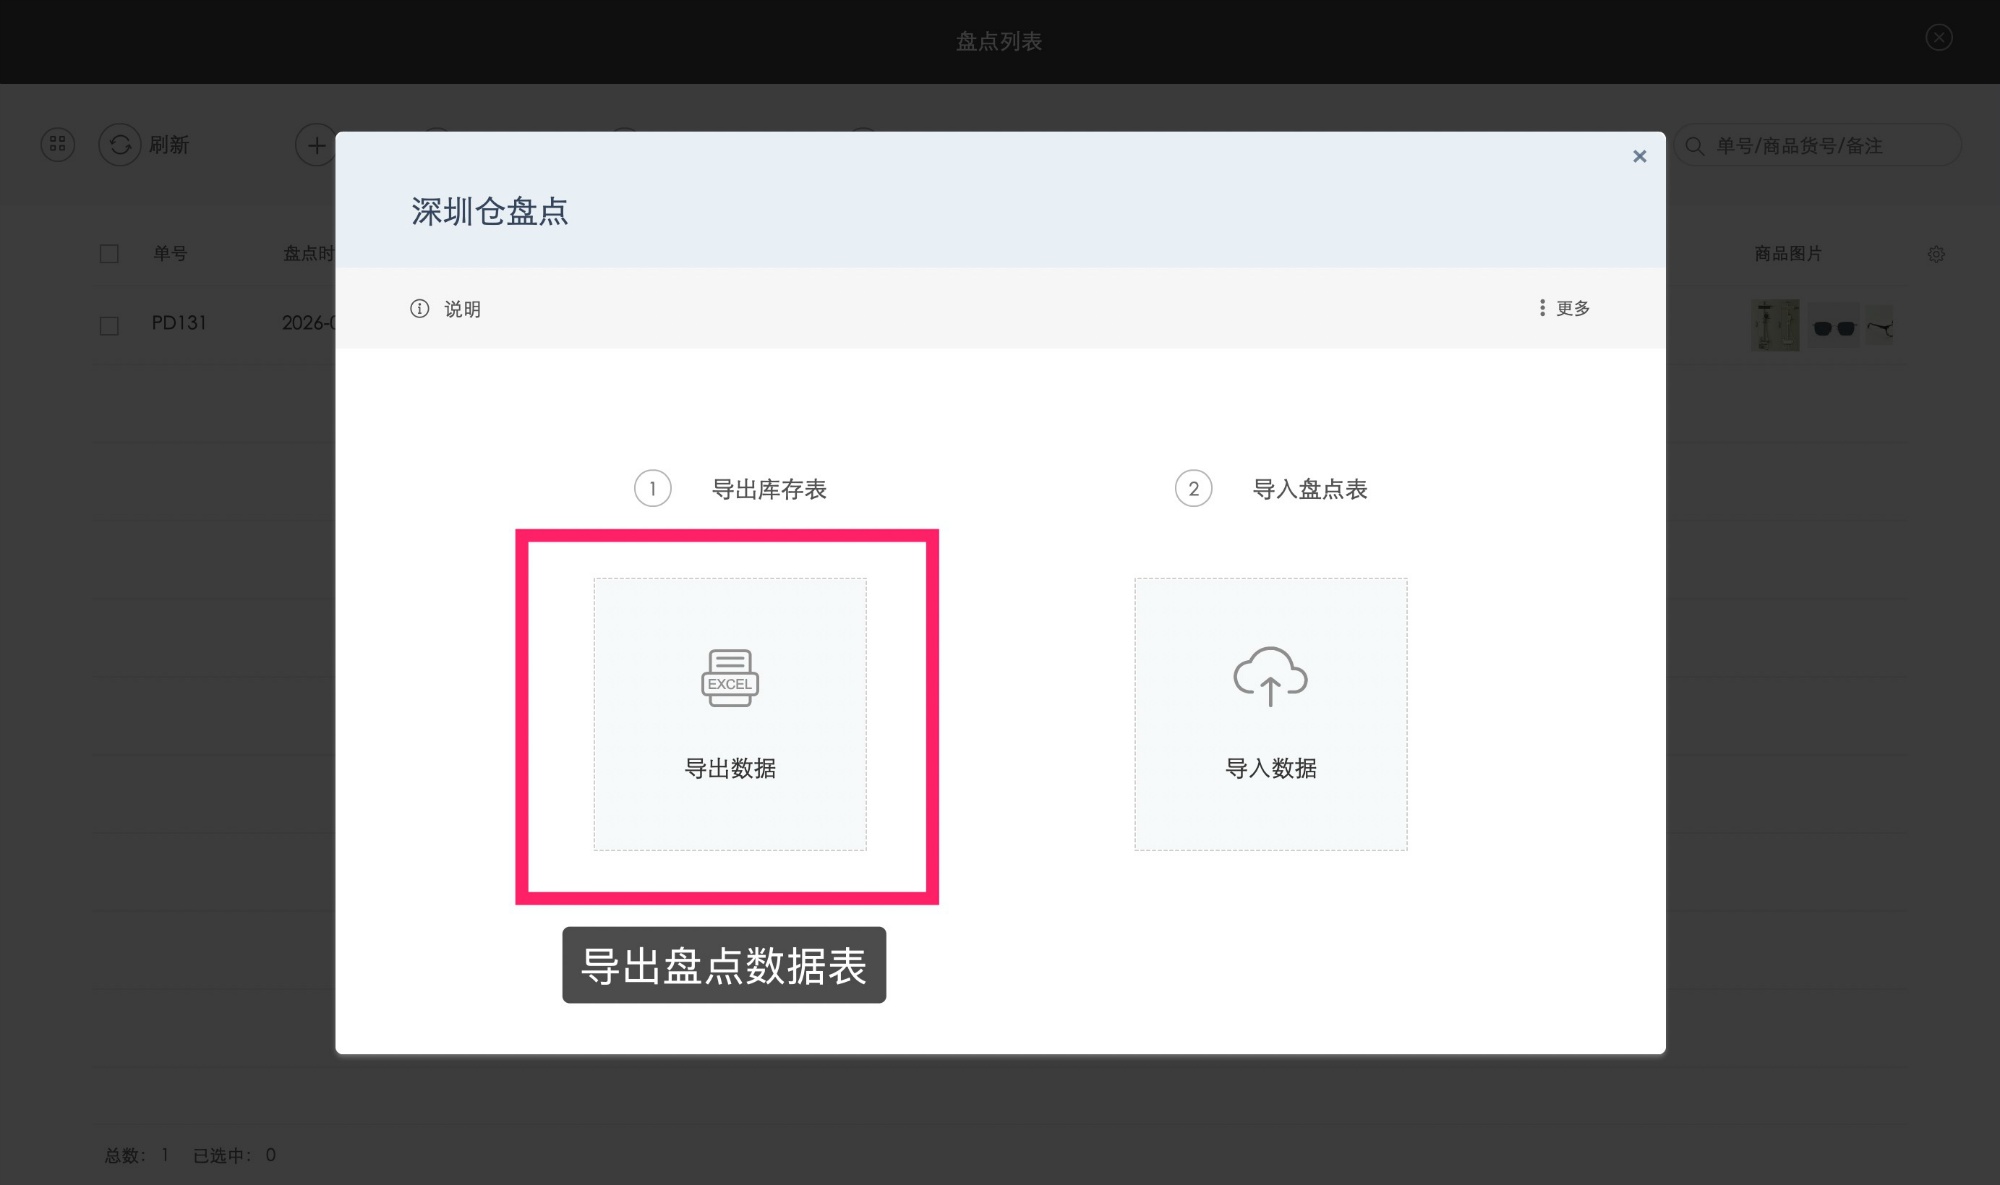Click the grid layout icon at top-left

57,144
